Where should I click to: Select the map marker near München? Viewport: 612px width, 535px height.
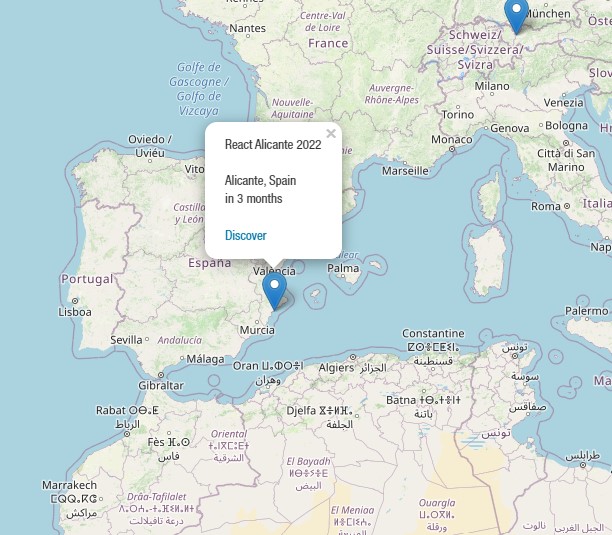tap(516, 16)
